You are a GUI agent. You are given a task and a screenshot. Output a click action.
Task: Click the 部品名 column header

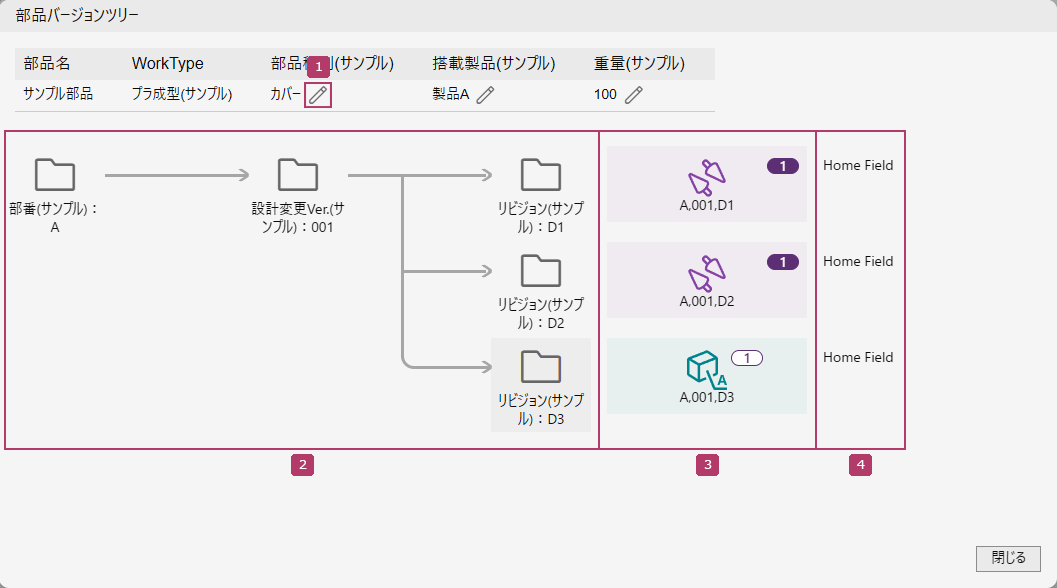(x=47, y=64)
